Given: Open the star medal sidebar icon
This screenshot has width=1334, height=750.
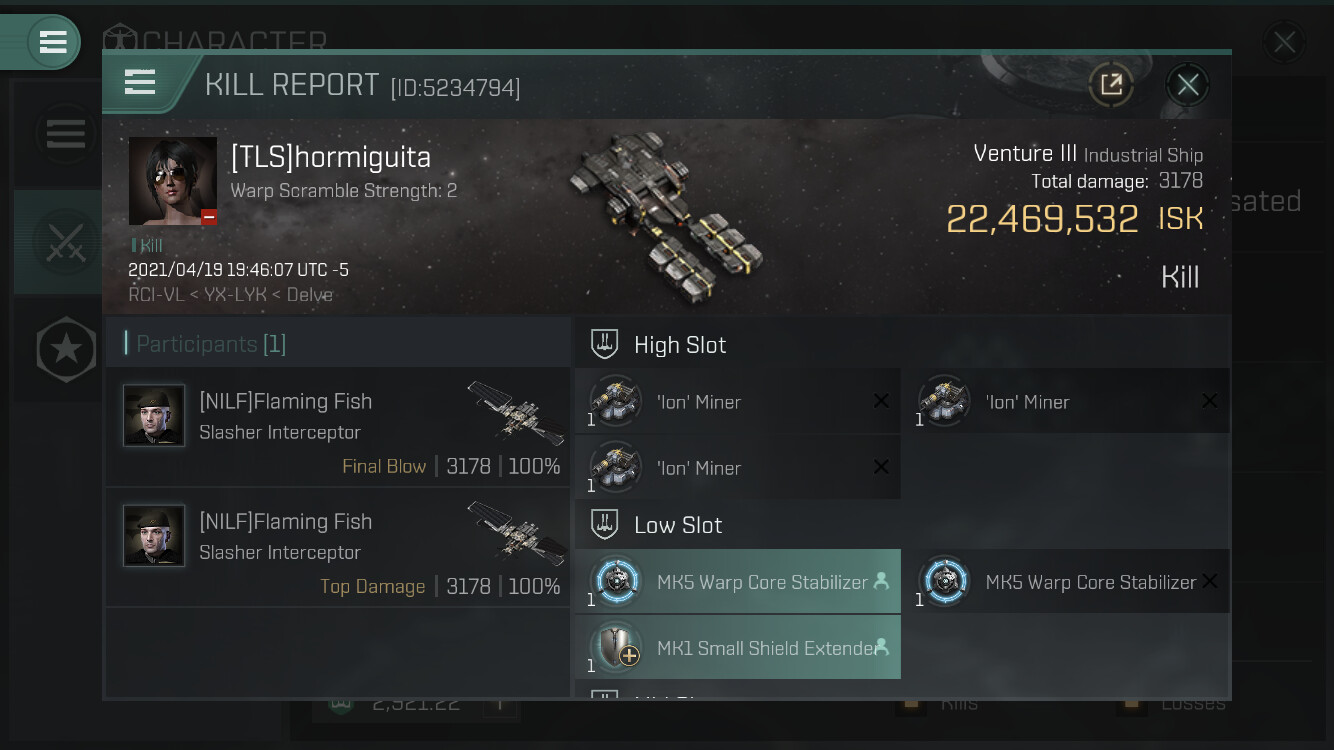Looking at the screenshot, I should coord(66,350).
